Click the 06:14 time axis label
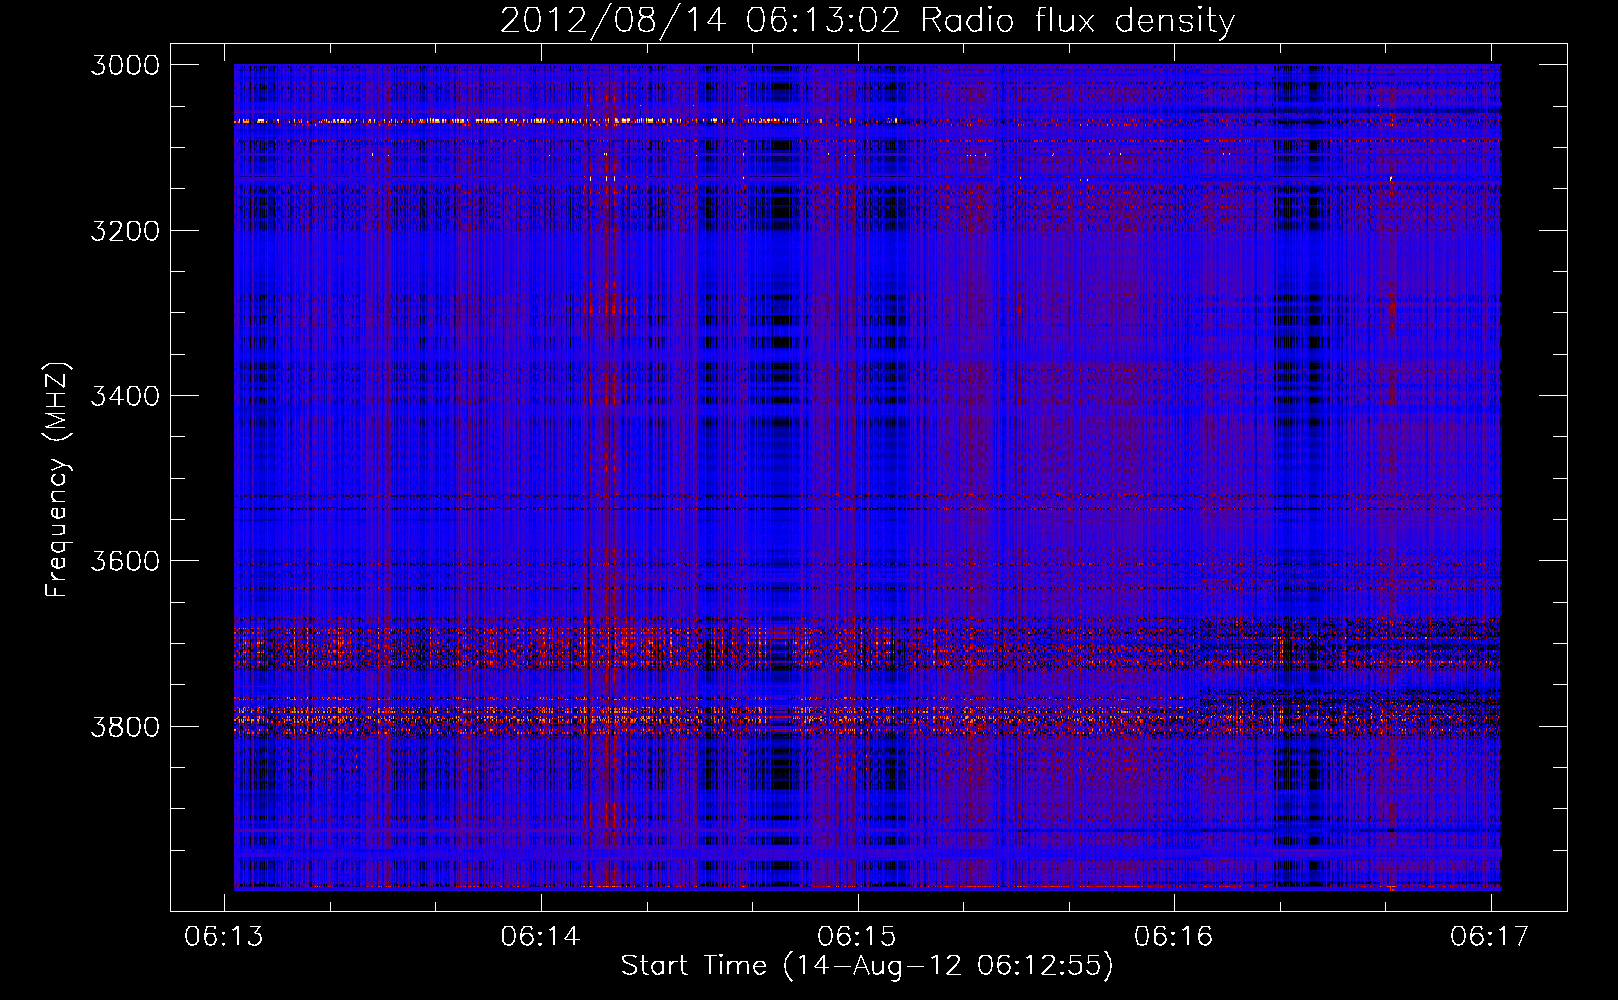The image size is (1618, 1000). 541,936
